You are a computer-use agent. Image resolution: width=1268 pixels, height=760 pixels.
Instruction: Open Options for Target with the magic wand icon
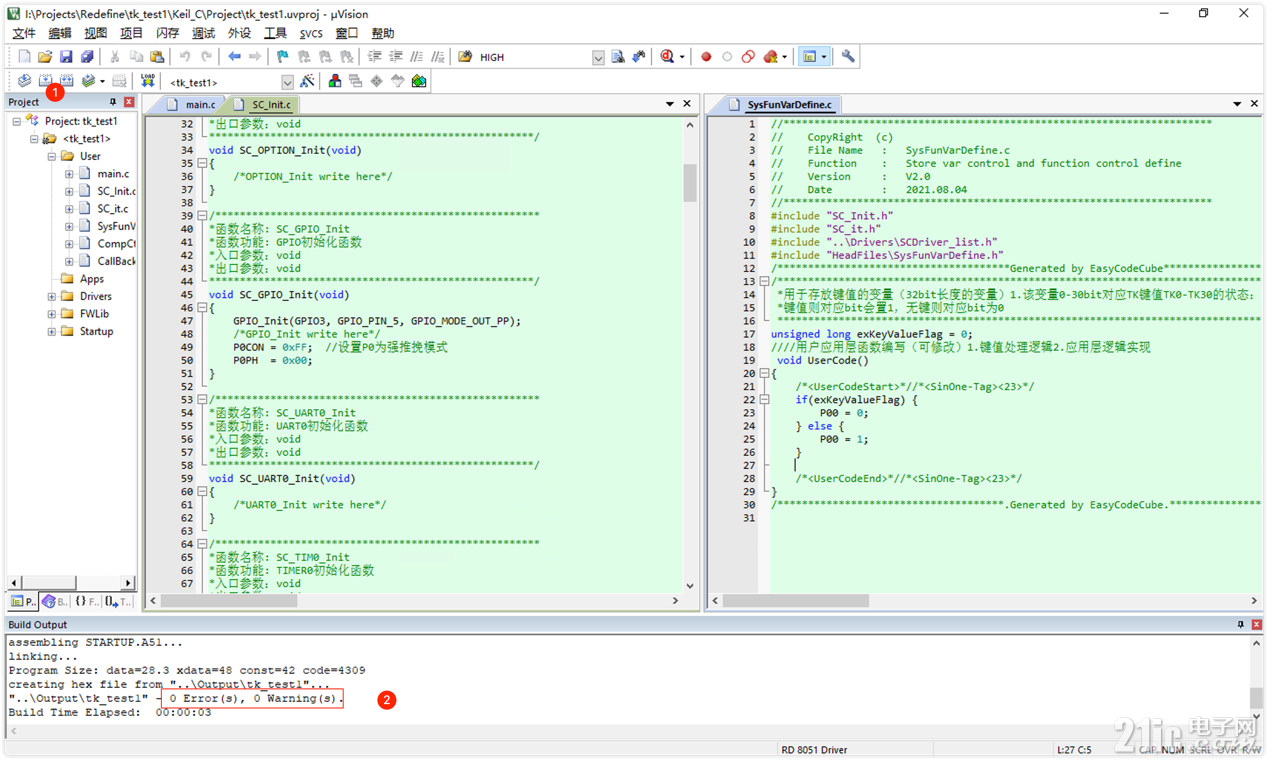tap(307, 81)
